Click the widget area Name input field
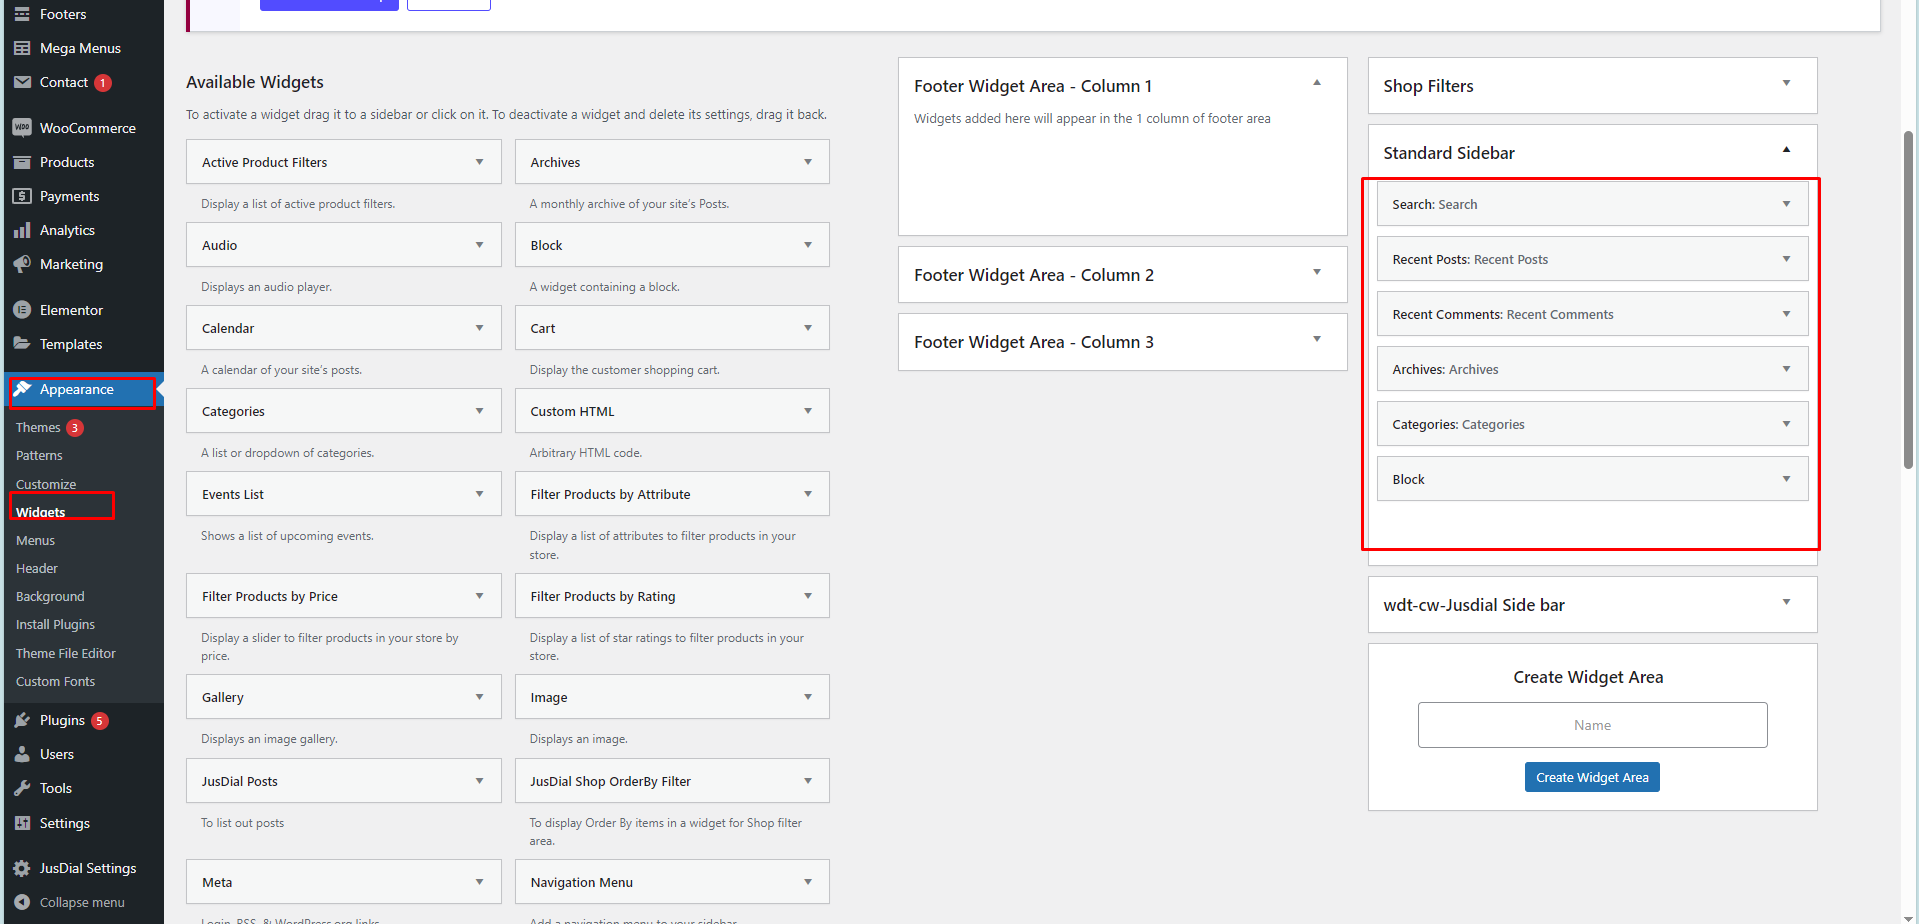The image size is (1919, 924). pos(1592,725)
